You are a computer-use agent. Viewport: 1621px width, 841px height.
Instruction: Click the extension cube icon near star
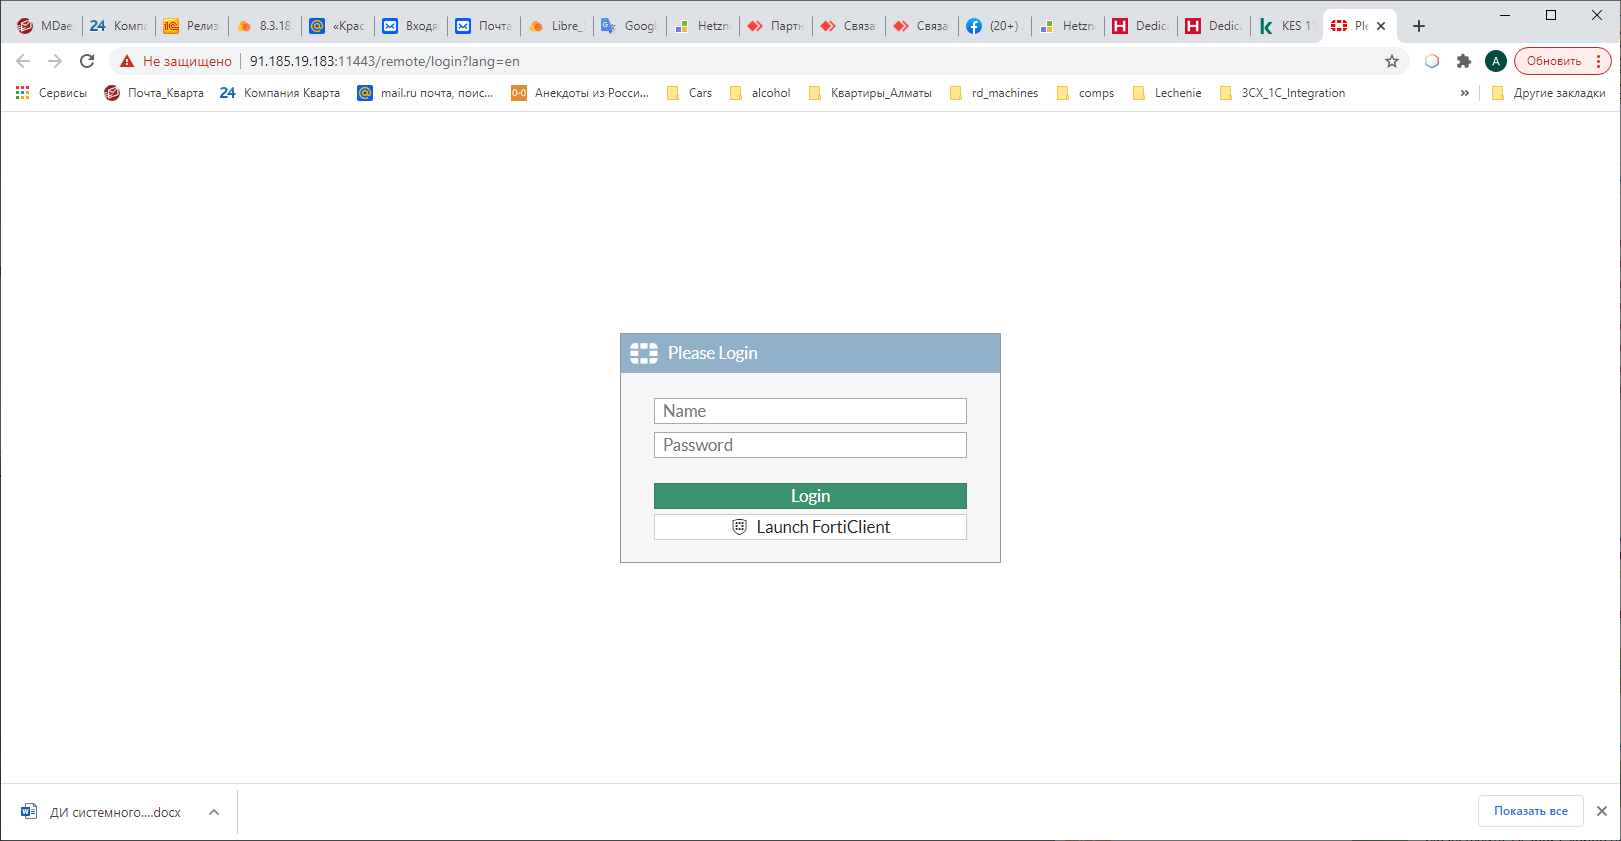tap(1432, 61)
